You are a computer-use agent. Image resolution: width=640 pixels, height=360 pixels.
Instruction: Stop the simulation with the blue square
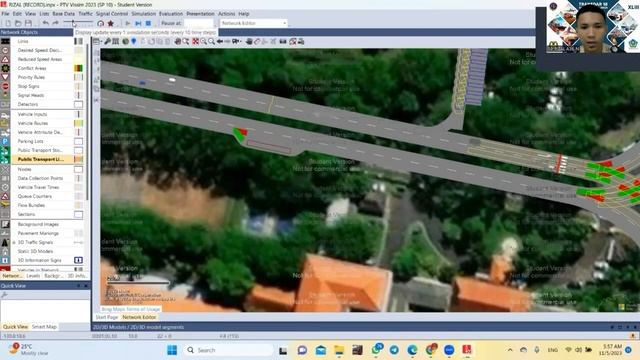149,23
